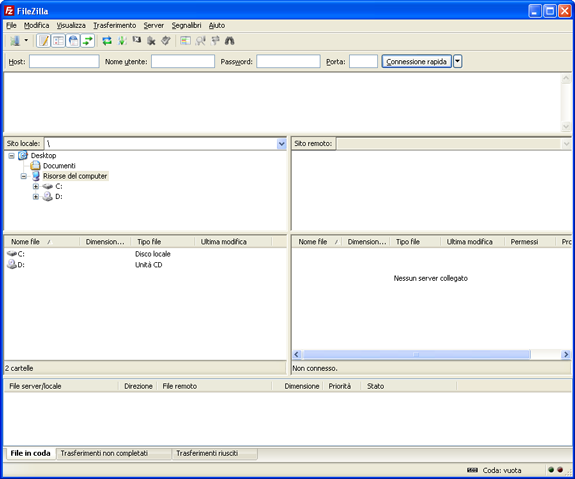
Task: Select Documenti in the local tree
Action: click(59, 166)
